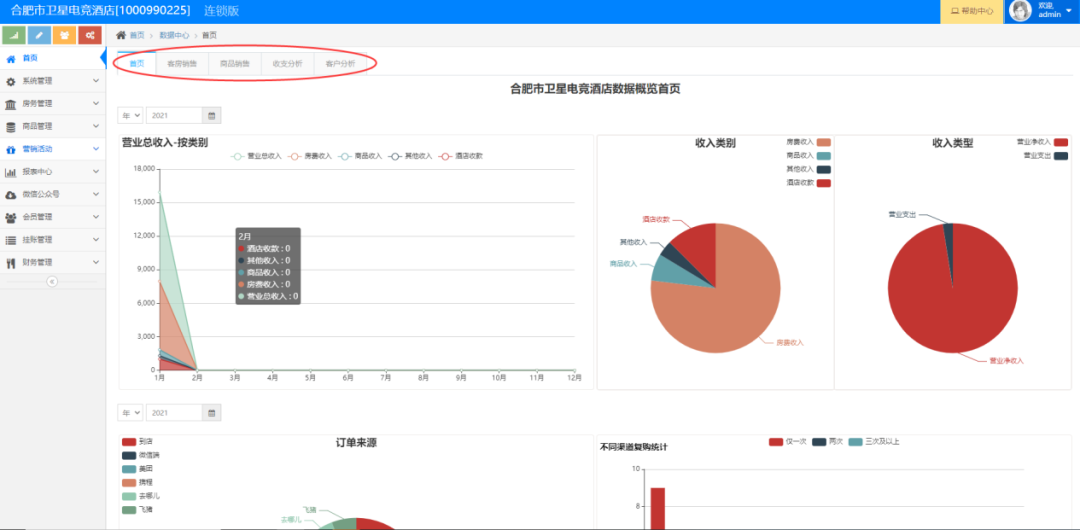The image size is (1080, 530).
Task: Expand the 微信公众号 menu chevron
Action: [96, 195]
